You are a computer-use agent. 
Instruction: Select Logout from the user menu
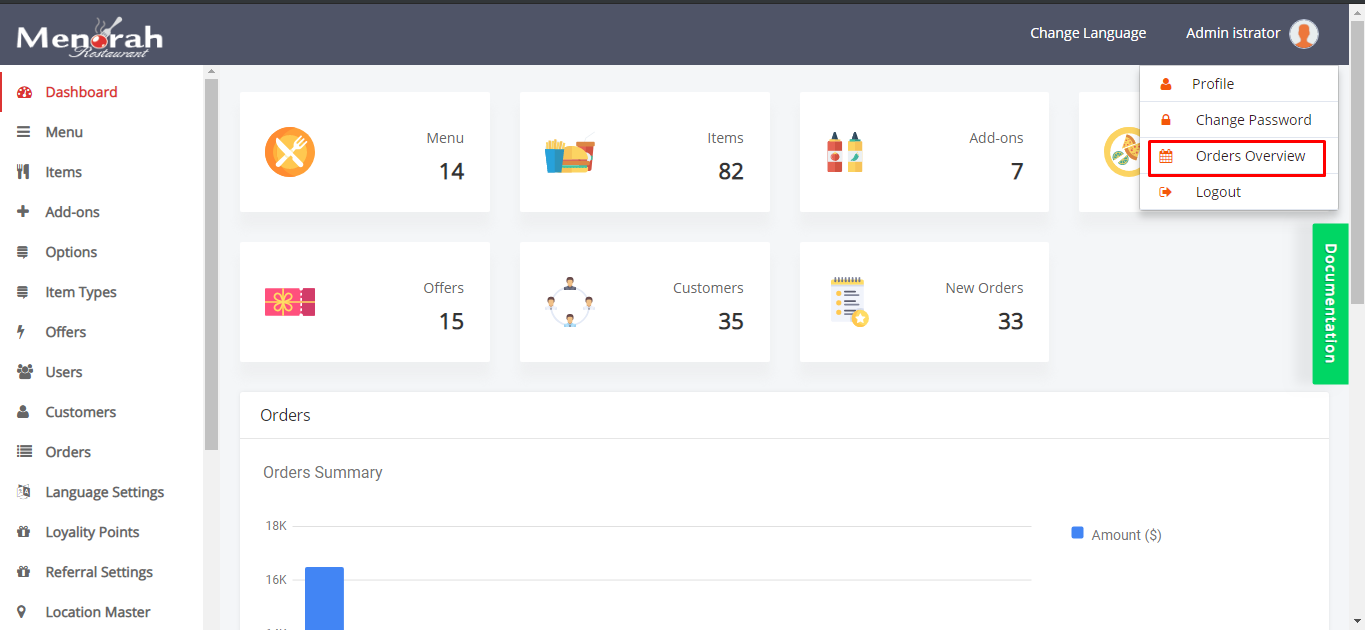tap(1218, 192)
